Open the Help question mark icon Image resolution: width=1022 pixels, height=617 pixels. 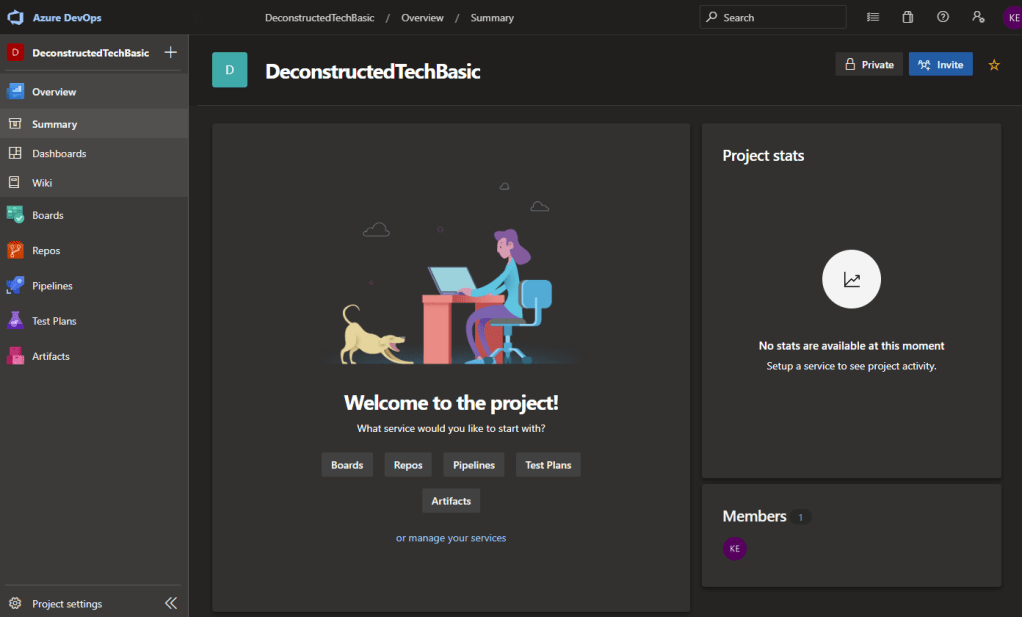(x=942, y=18)
